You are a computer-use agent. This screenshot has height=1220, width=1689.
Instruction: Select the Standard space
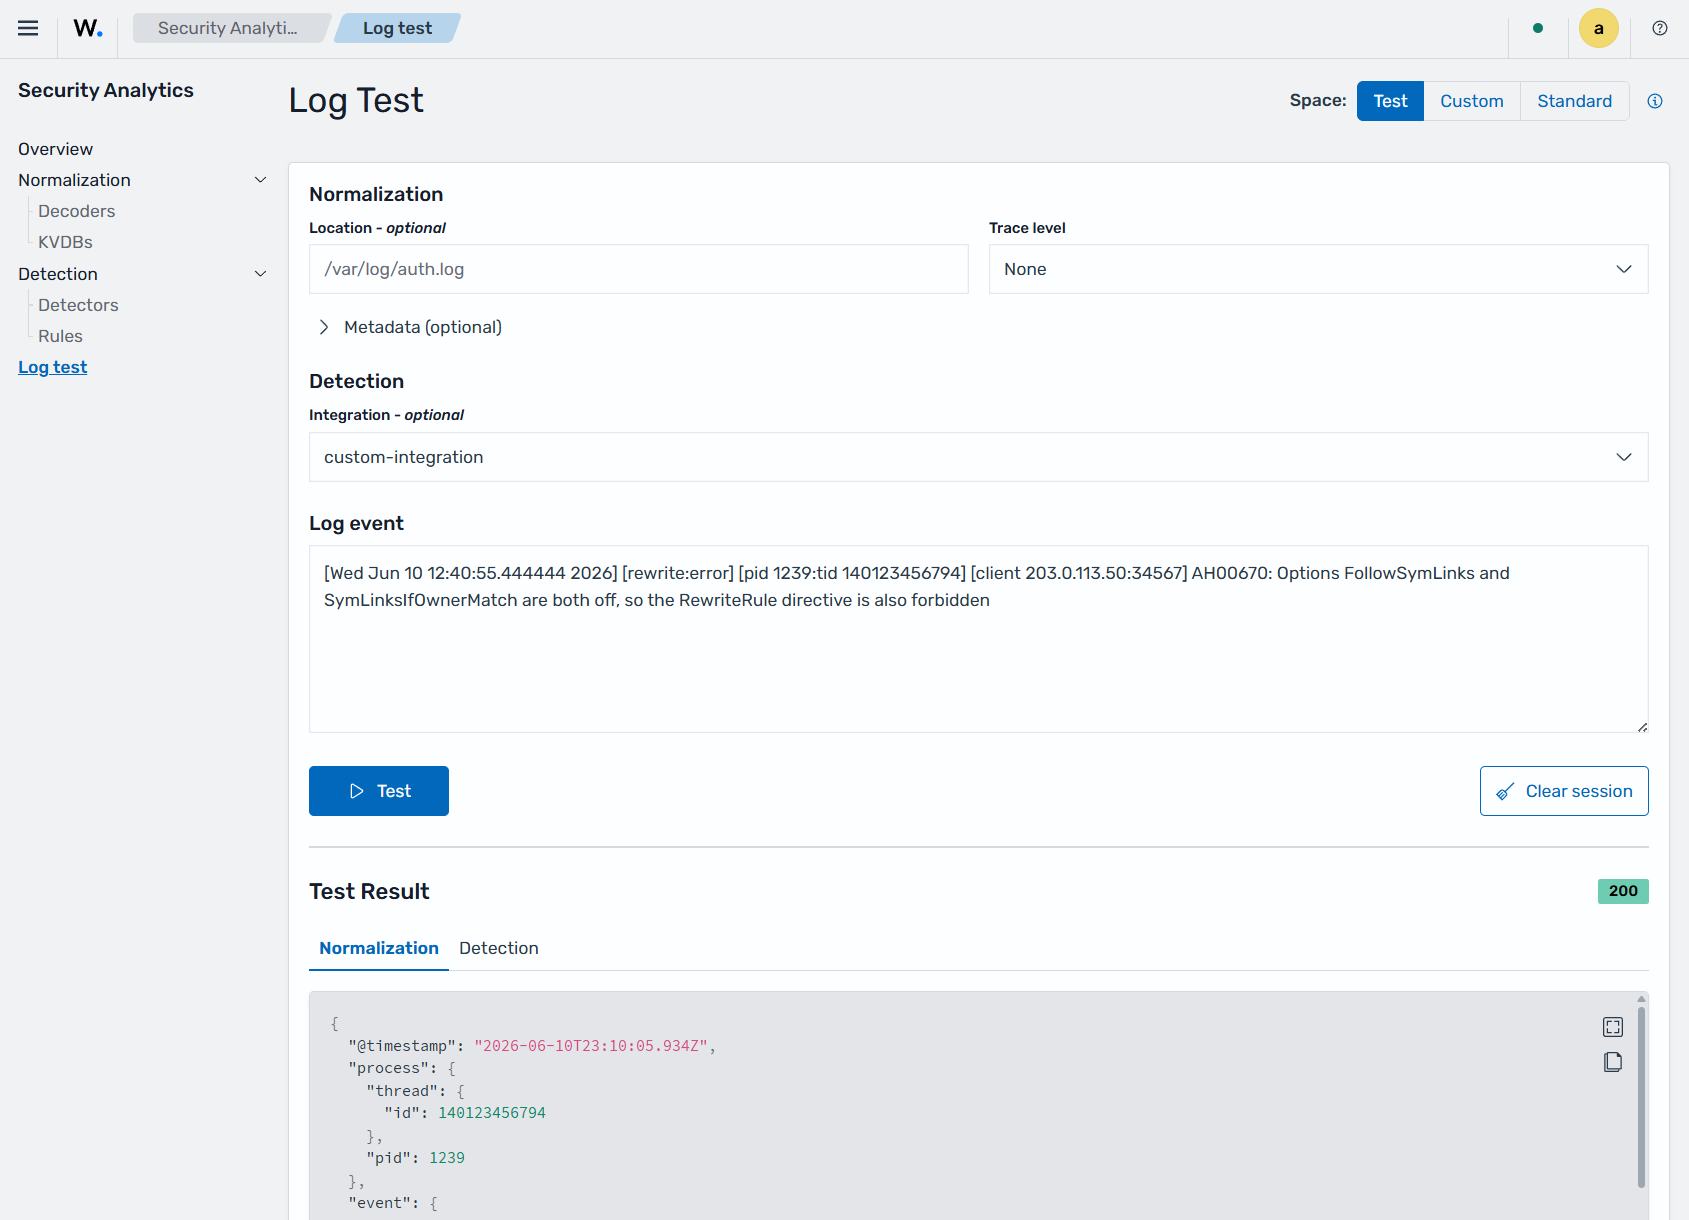click(1575, 101)
